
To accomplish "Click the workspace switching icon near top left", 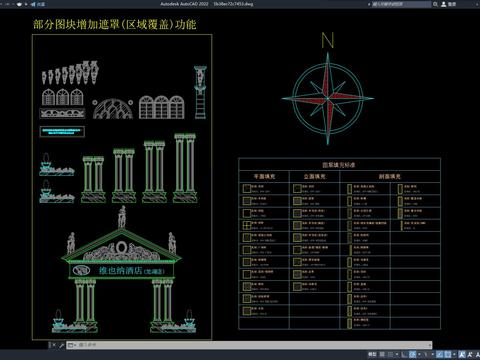I will click(x=19, y=4).
